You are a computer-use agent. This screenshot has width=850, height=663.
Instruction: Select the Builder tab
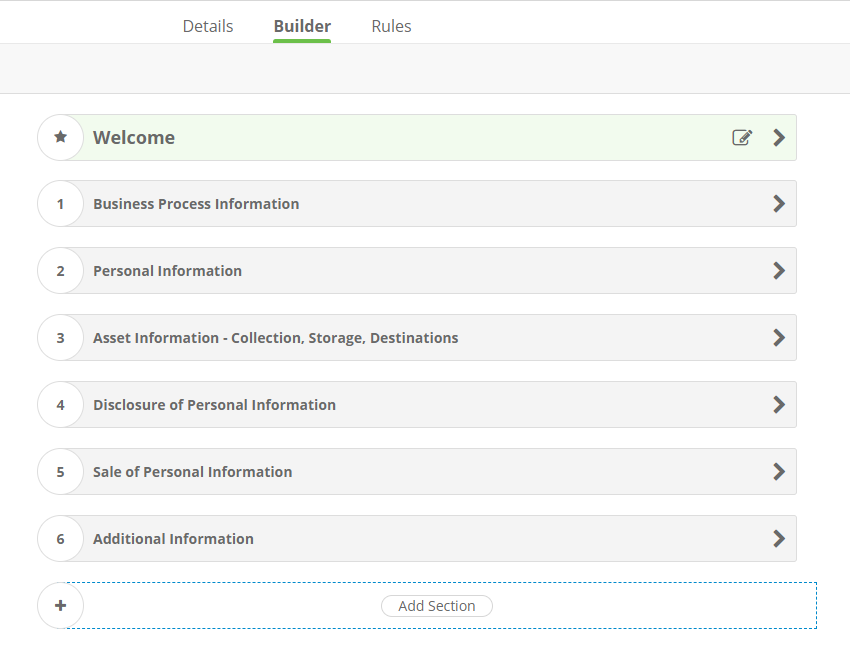pos(302,26)
